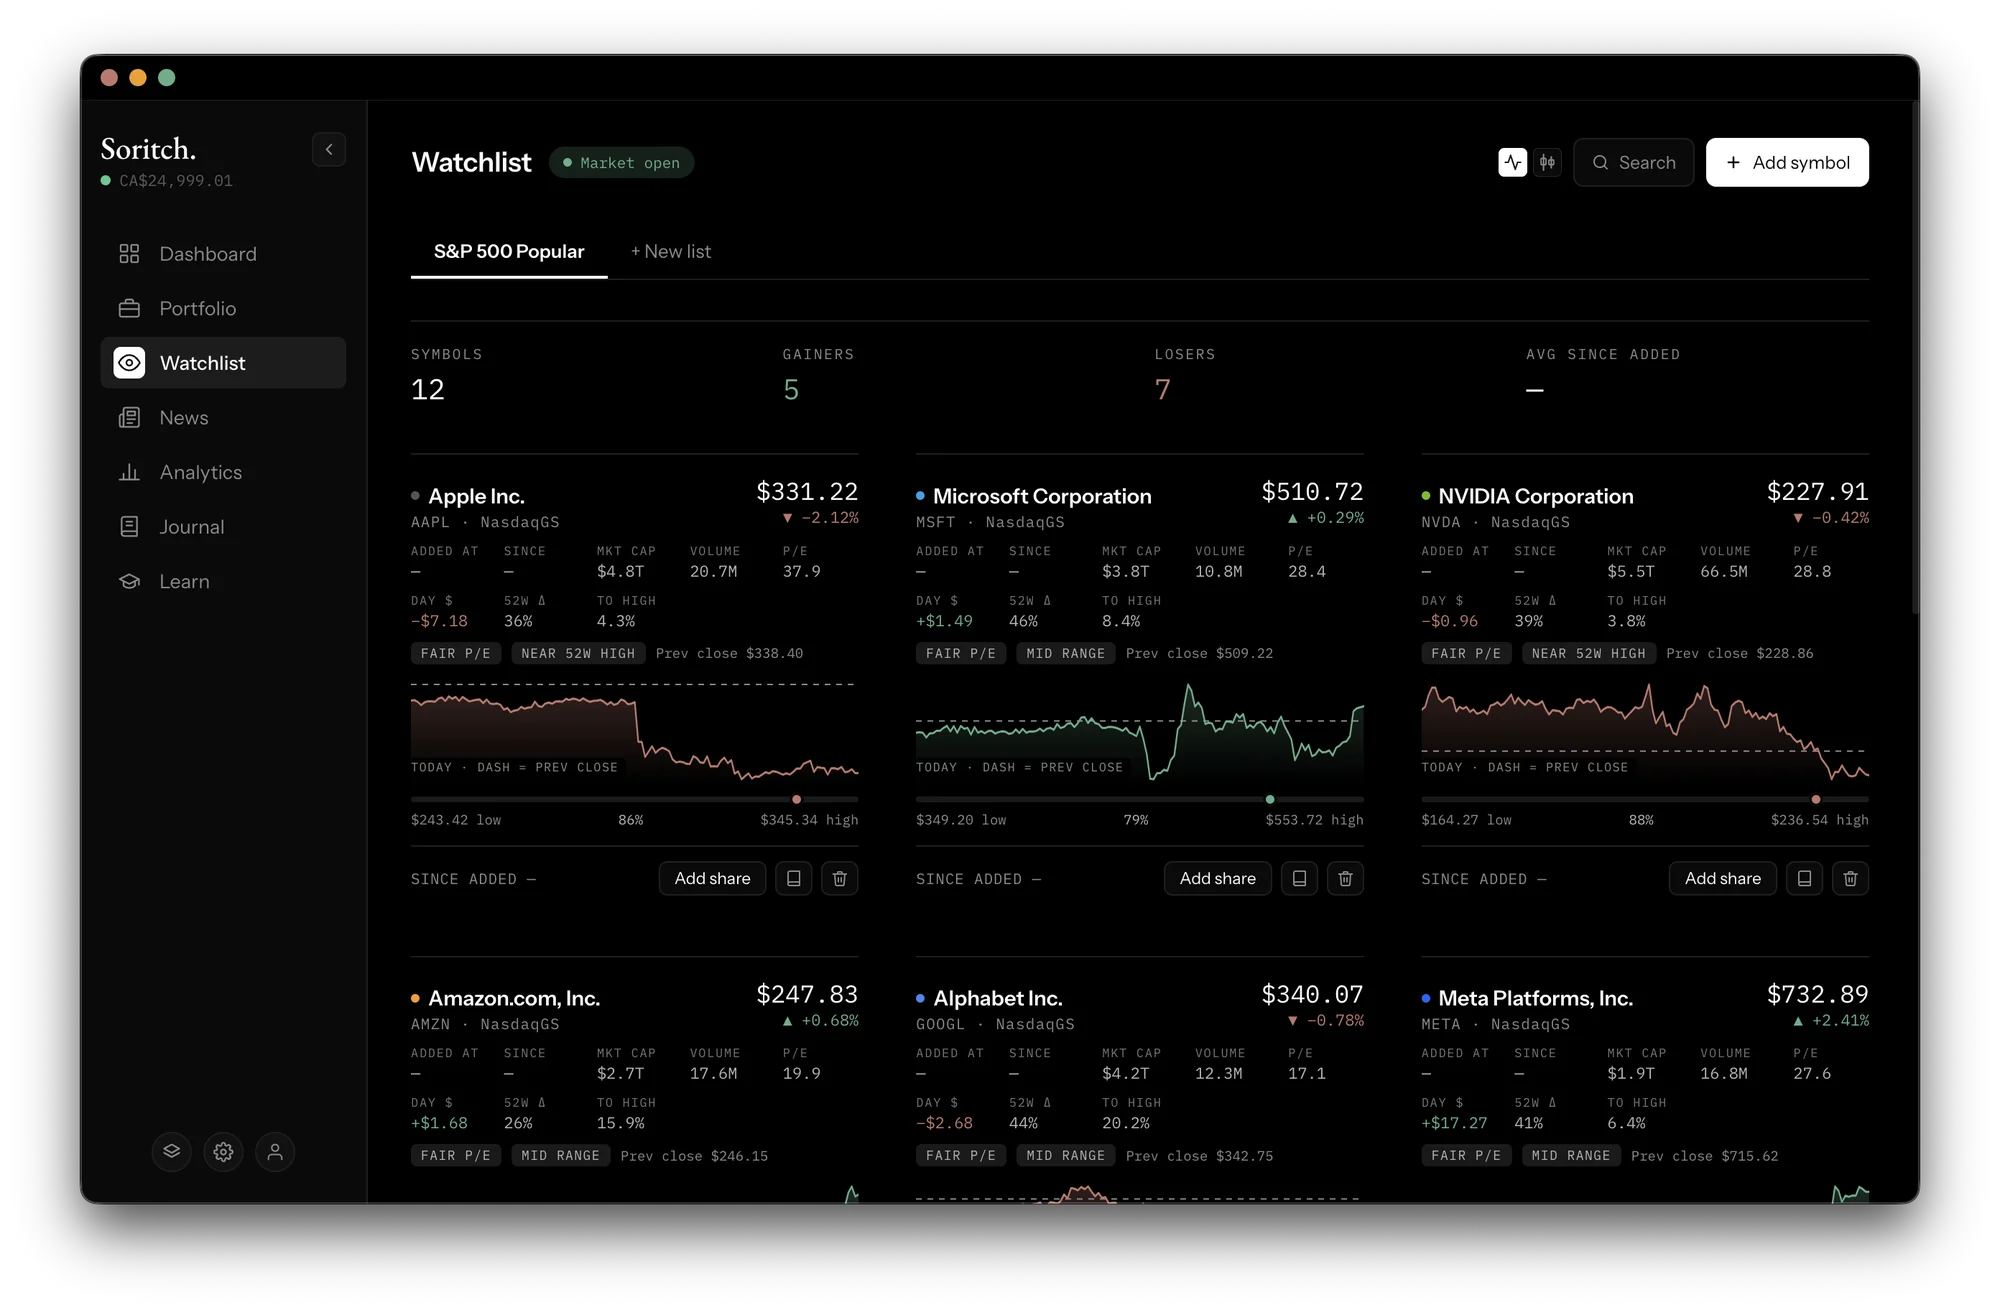Click Add share on the NVIDIA card

[1722, 879]
